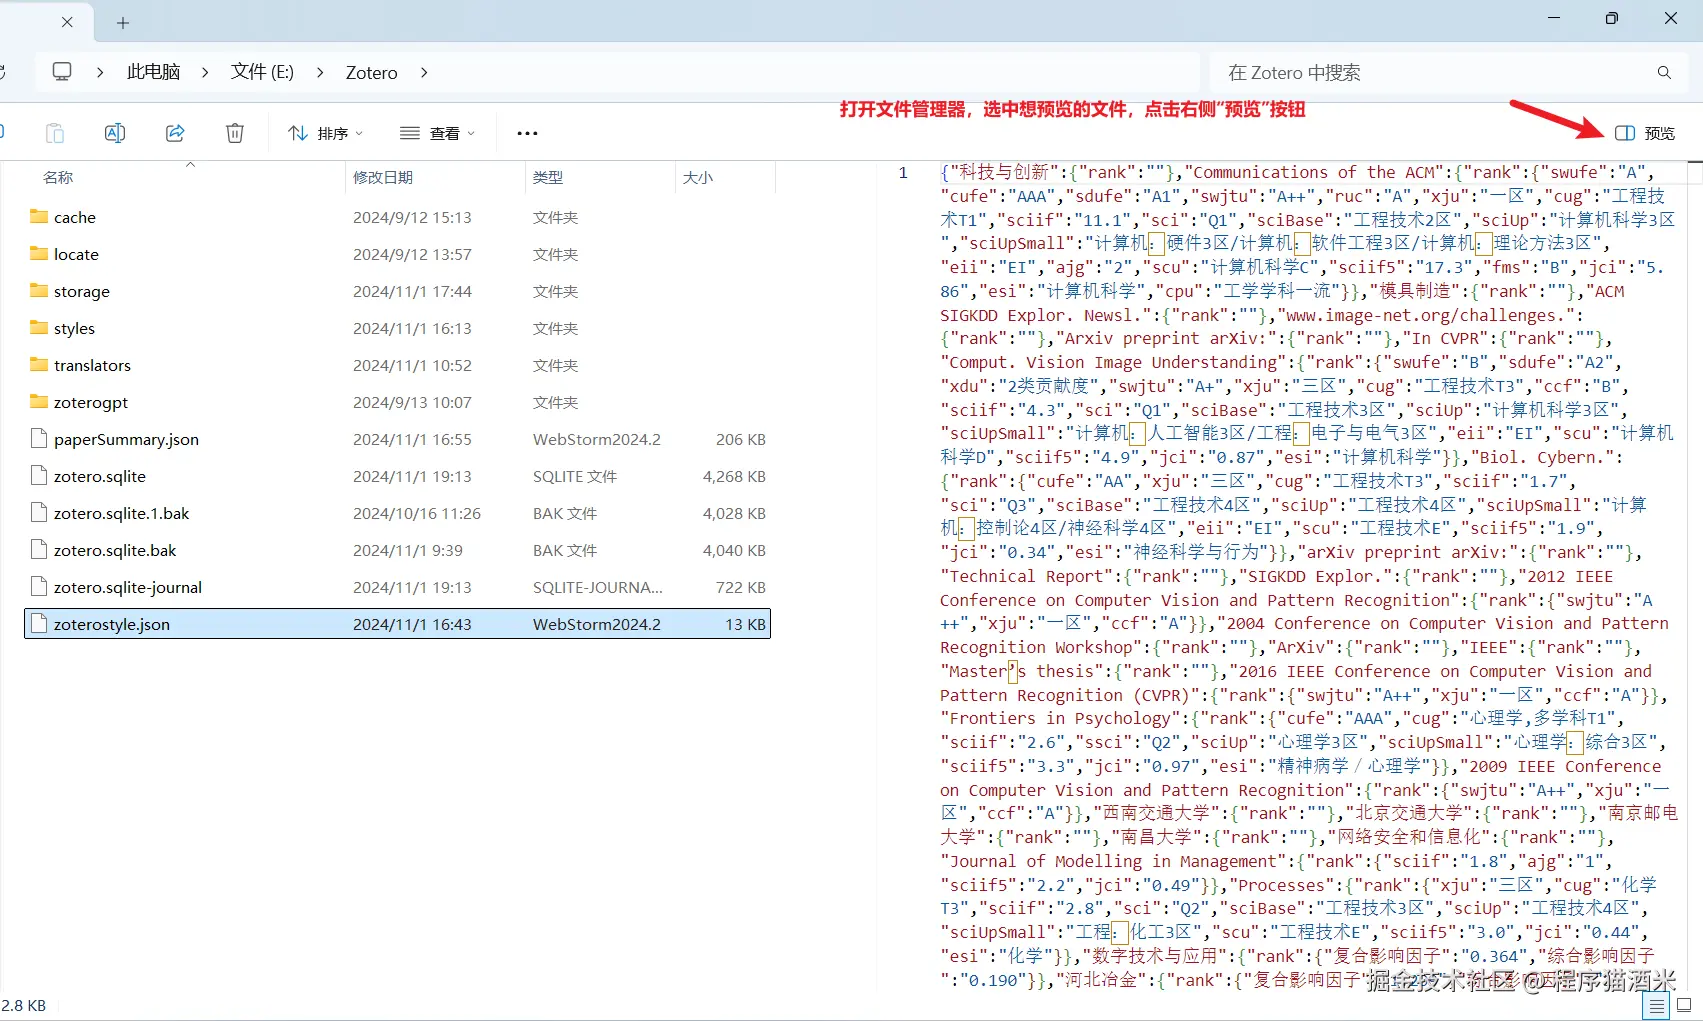Image resolution: width=1703 pixels, height=1021 pixels.
Task: Toggle the 预览 preview pane button
Action: (1645, 133)
